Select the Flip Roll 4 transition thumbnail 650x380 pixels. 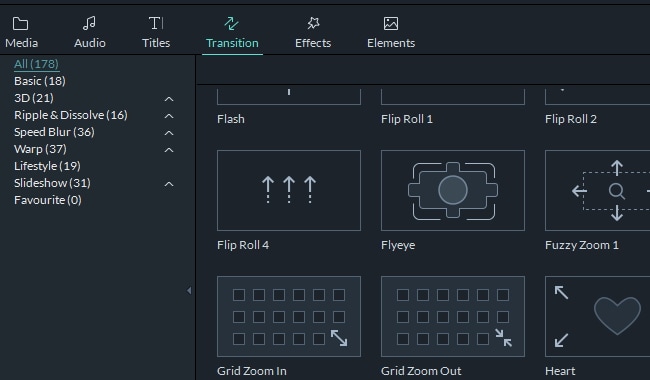coord(289,190)
